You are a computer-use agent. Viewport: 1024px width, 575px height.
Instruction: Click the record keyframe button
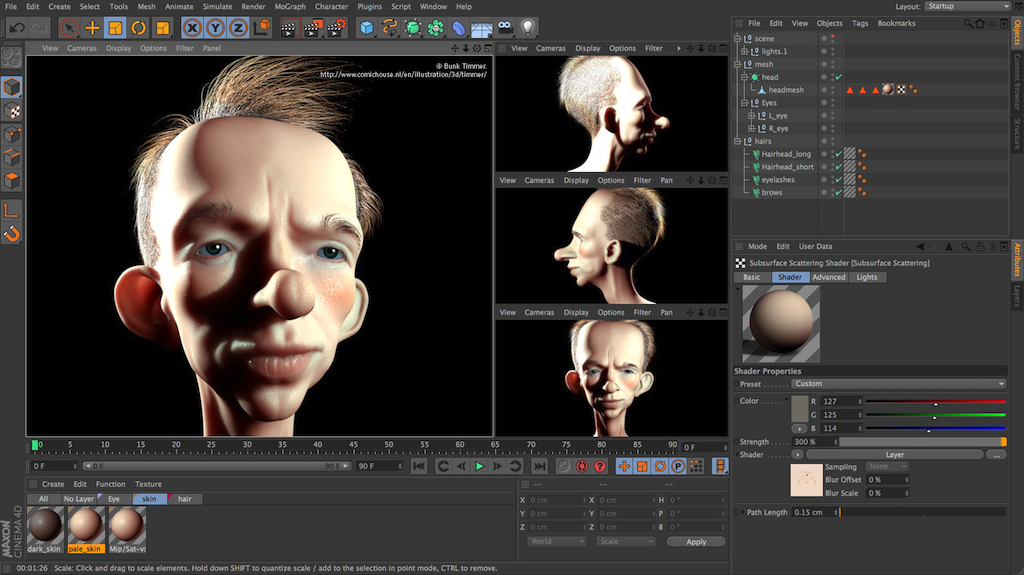click(563, 466)
